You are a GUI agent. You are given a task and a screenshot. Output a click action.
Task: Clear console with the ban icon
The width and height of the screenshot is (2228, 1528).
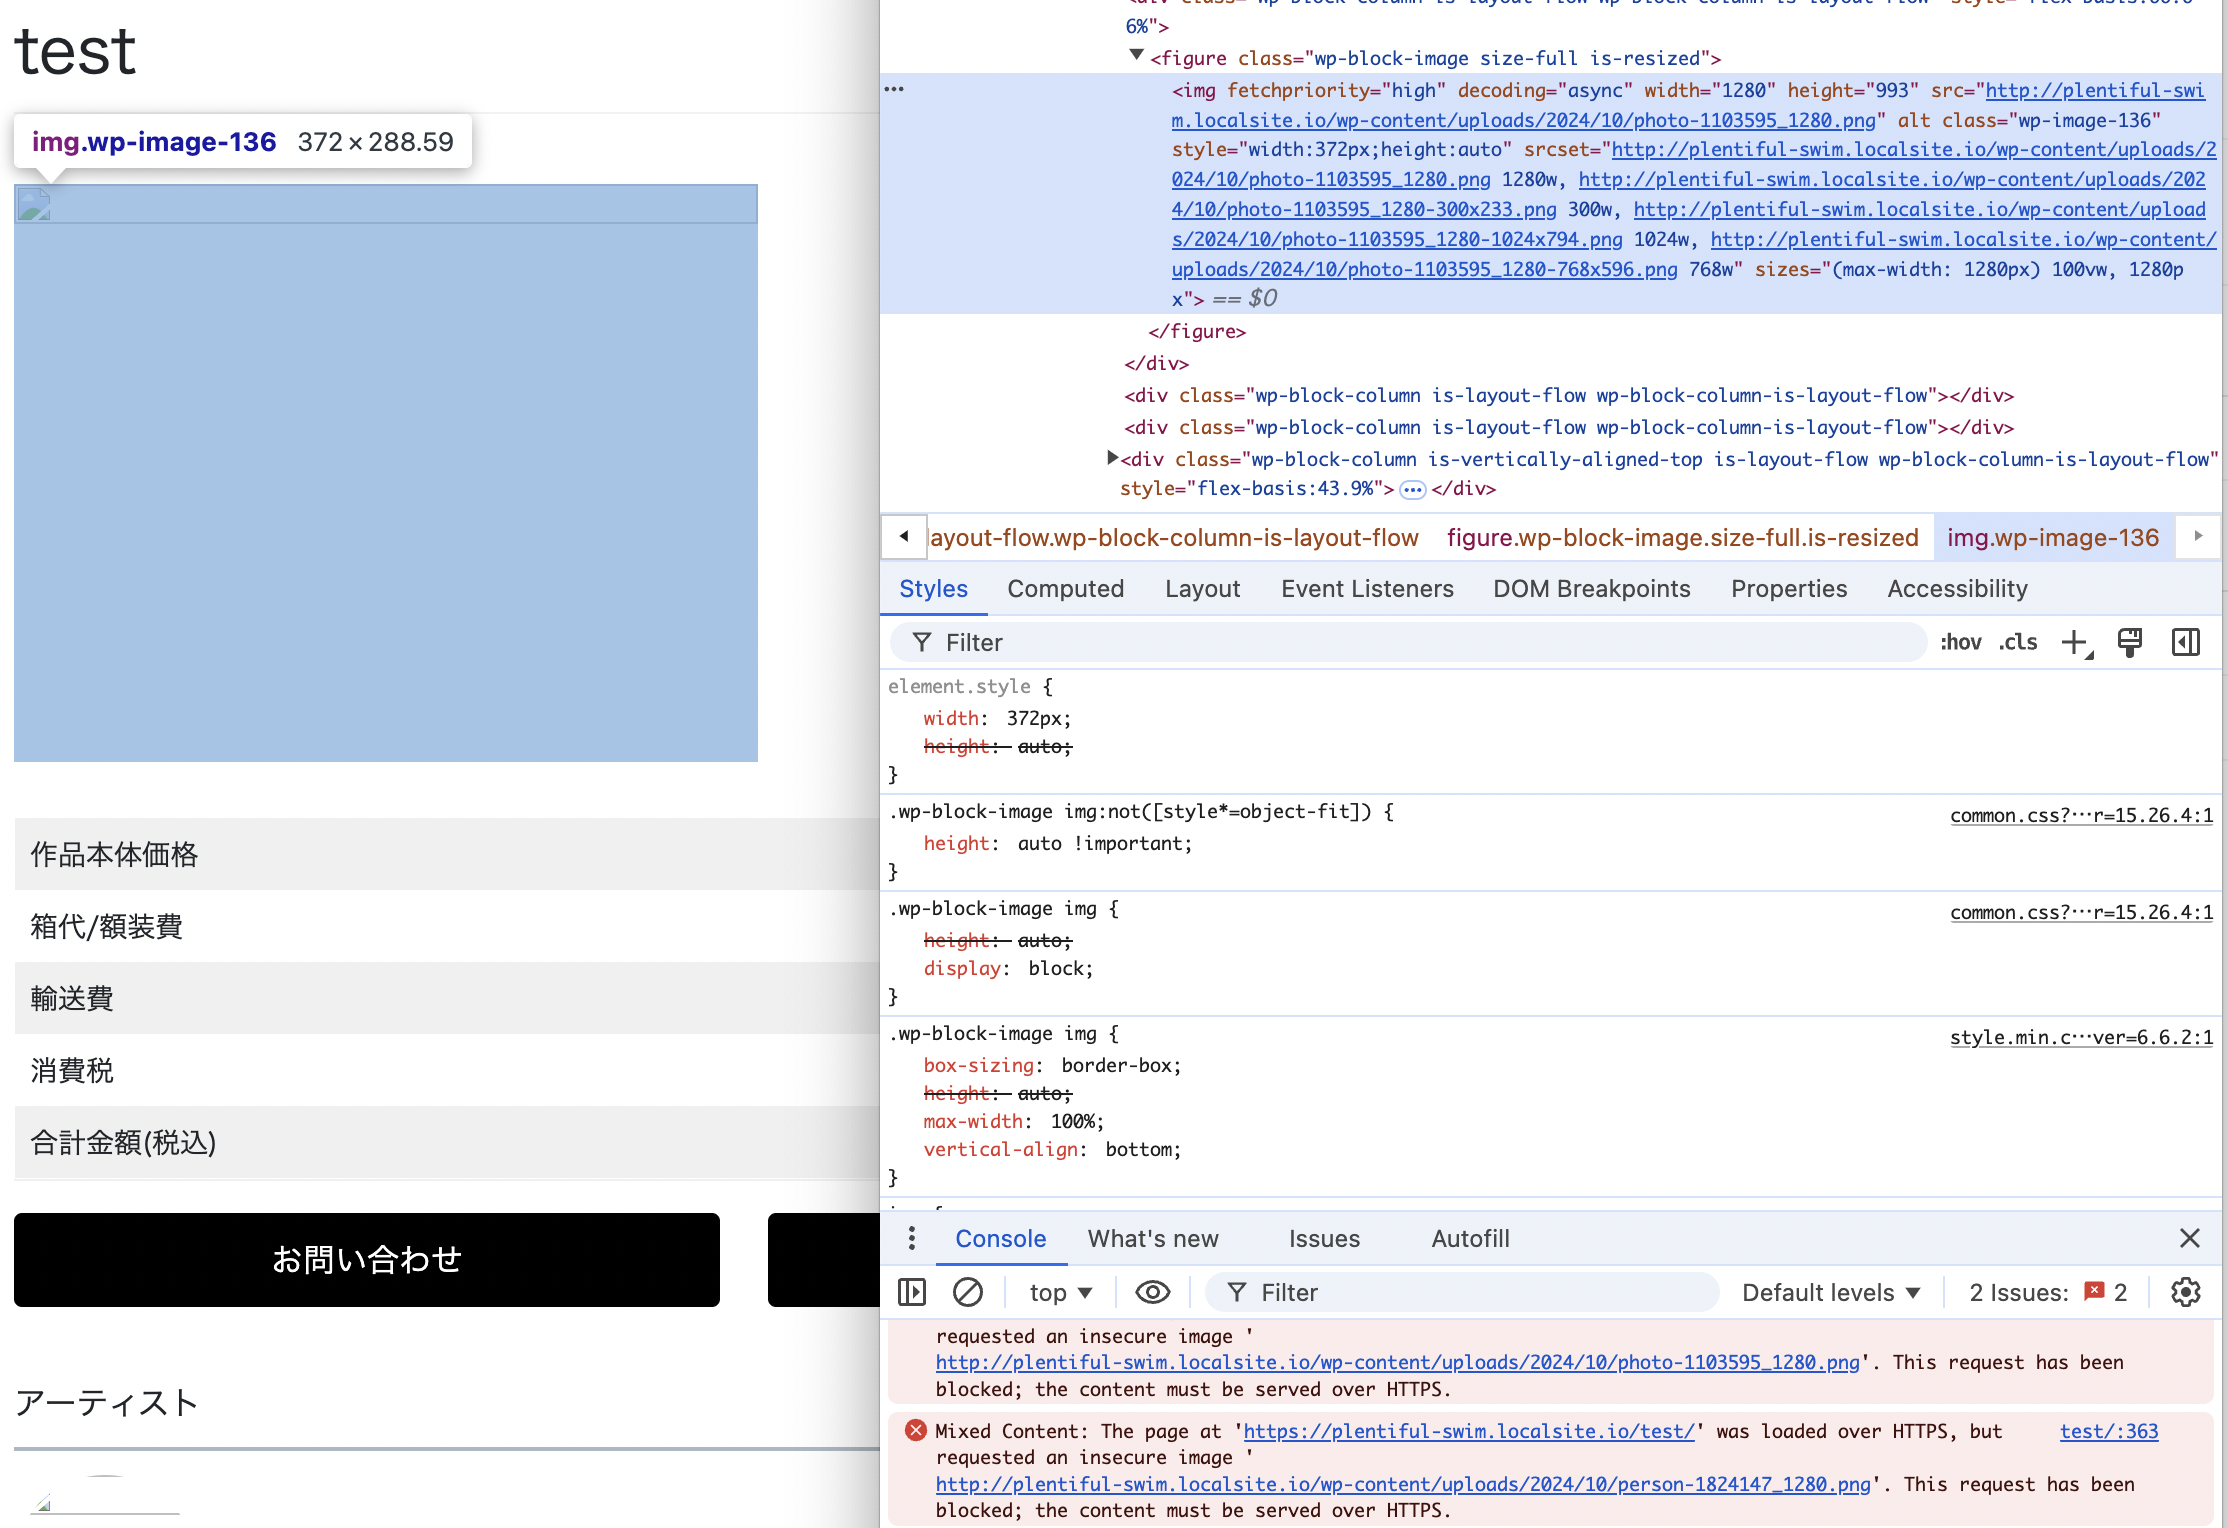967,1292
